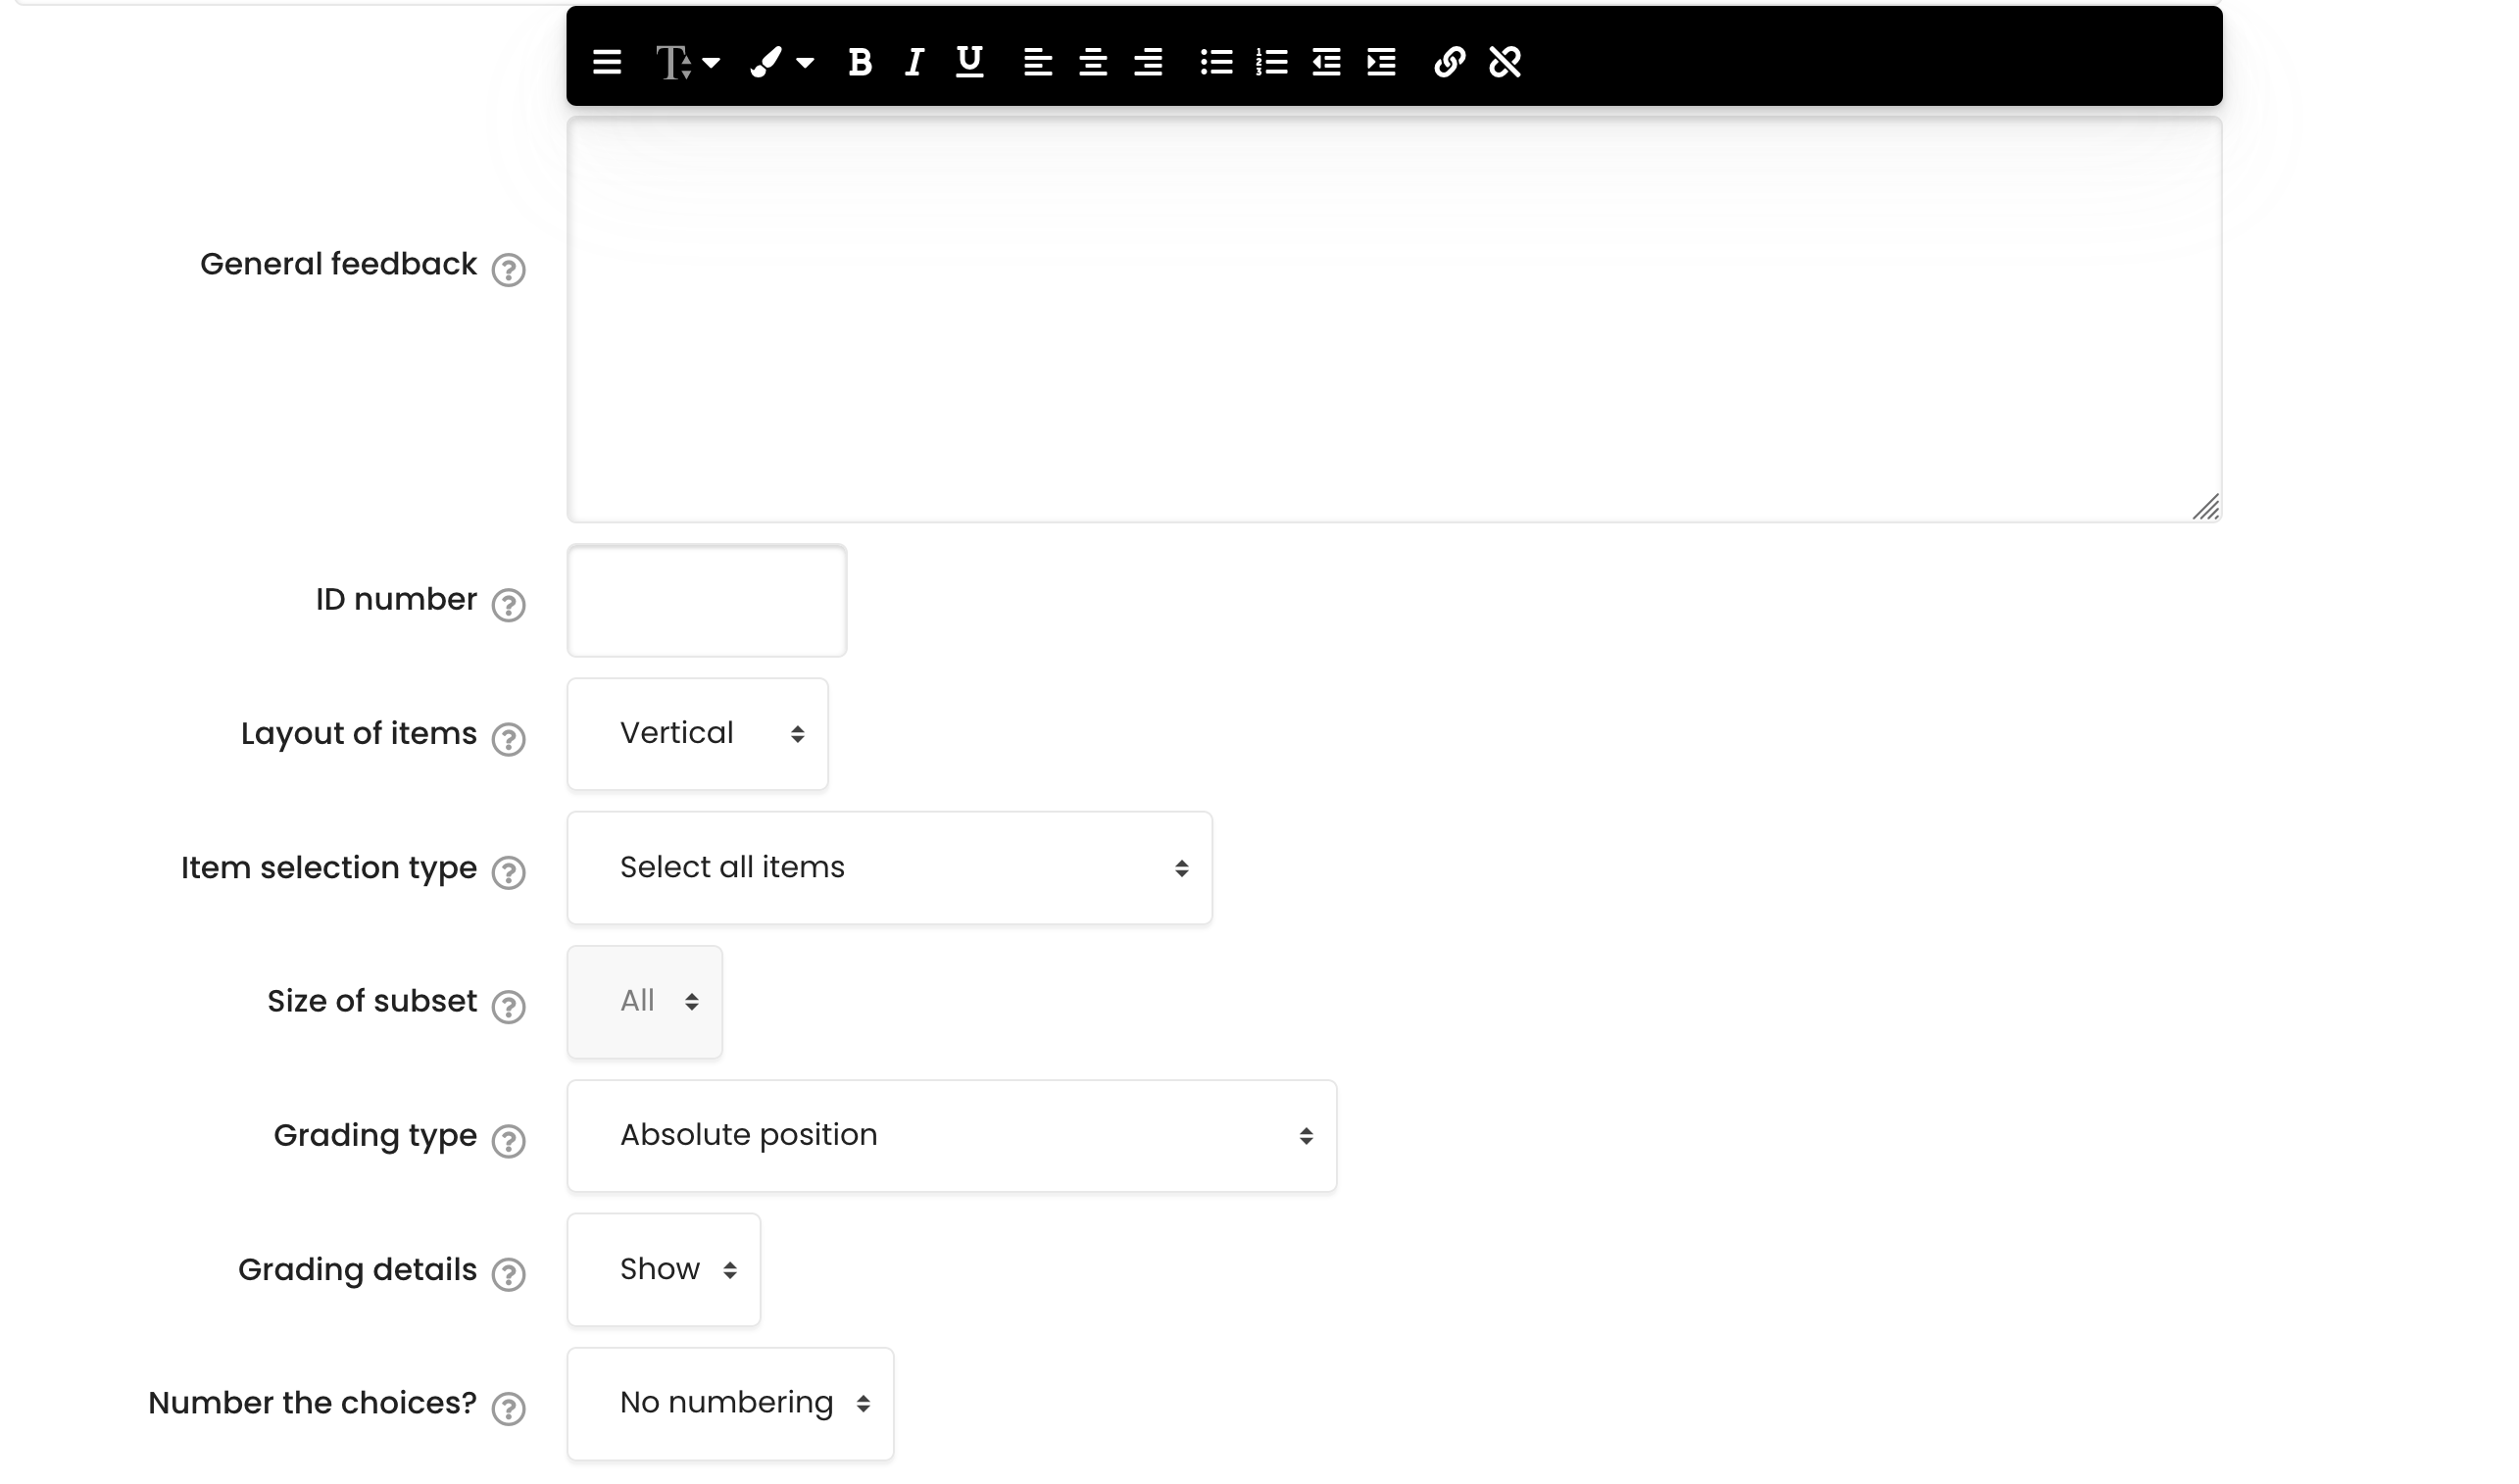Click inside the ID number input field

(x=706, y=600)
